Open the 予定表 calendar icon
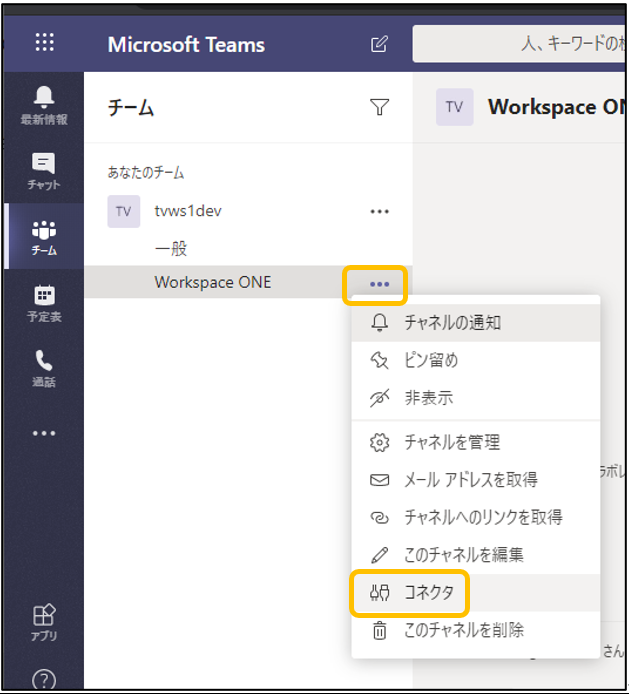This screenshot has height=694, width=629. tap(44, 303)
